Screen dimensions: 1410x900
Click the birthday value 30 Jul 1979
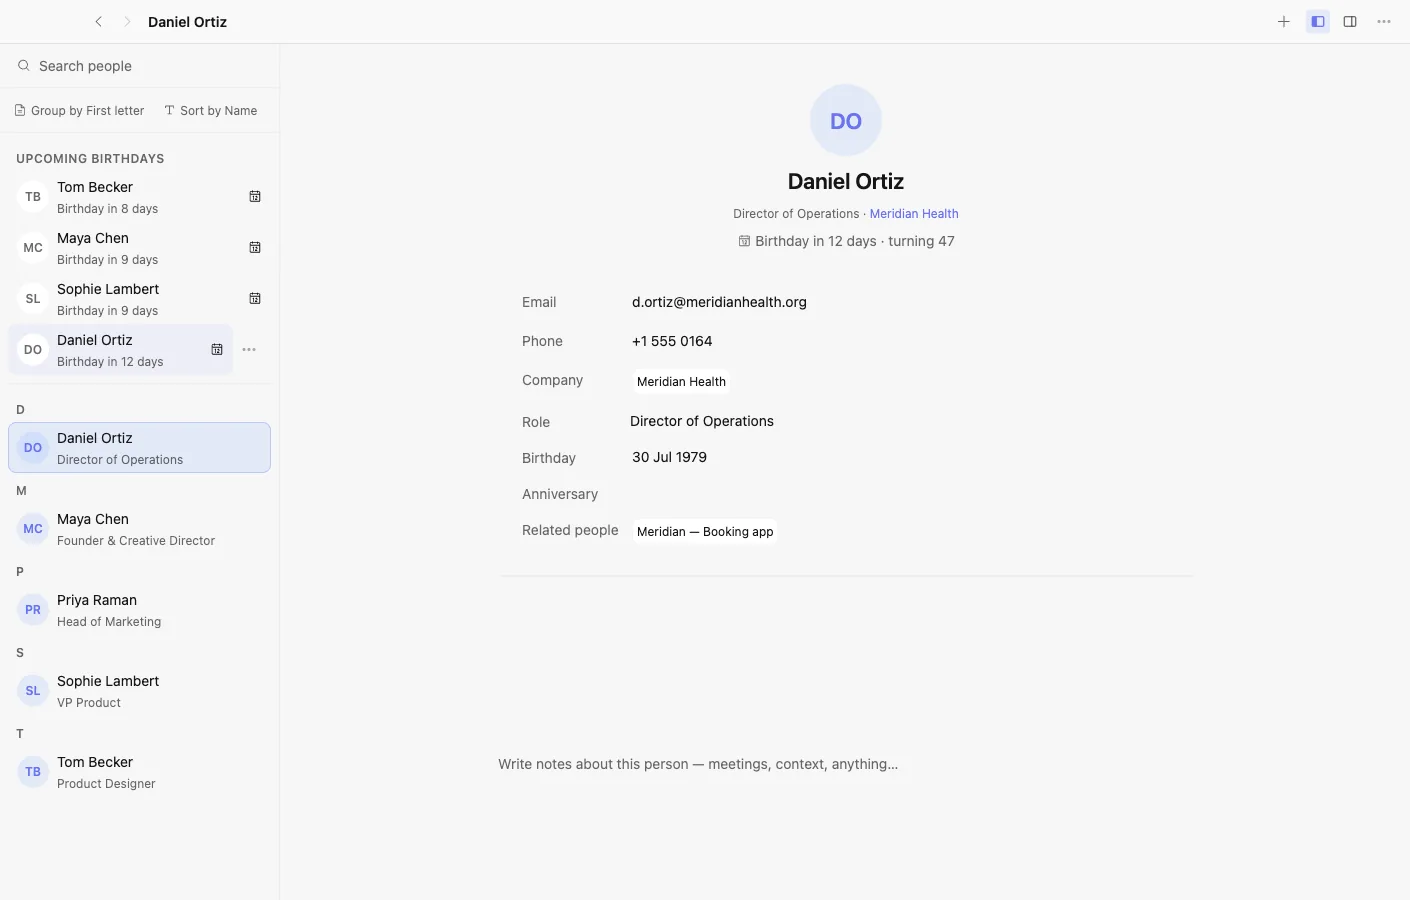tap(669, 457)
